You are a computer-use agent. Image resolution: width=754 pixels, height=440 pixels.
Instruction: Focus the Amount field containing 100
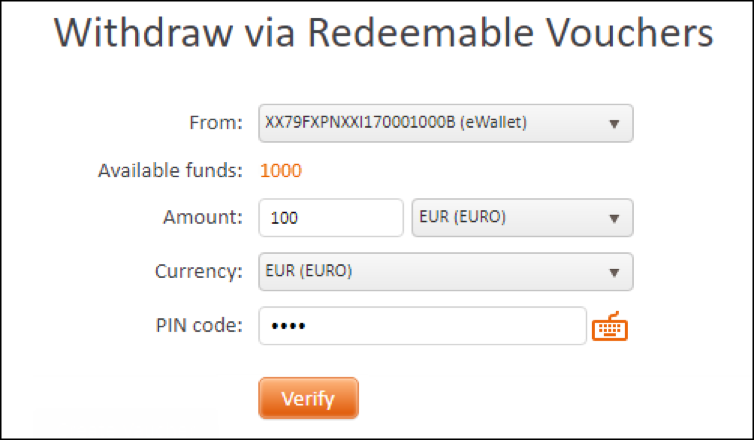[x=331, y=218]
